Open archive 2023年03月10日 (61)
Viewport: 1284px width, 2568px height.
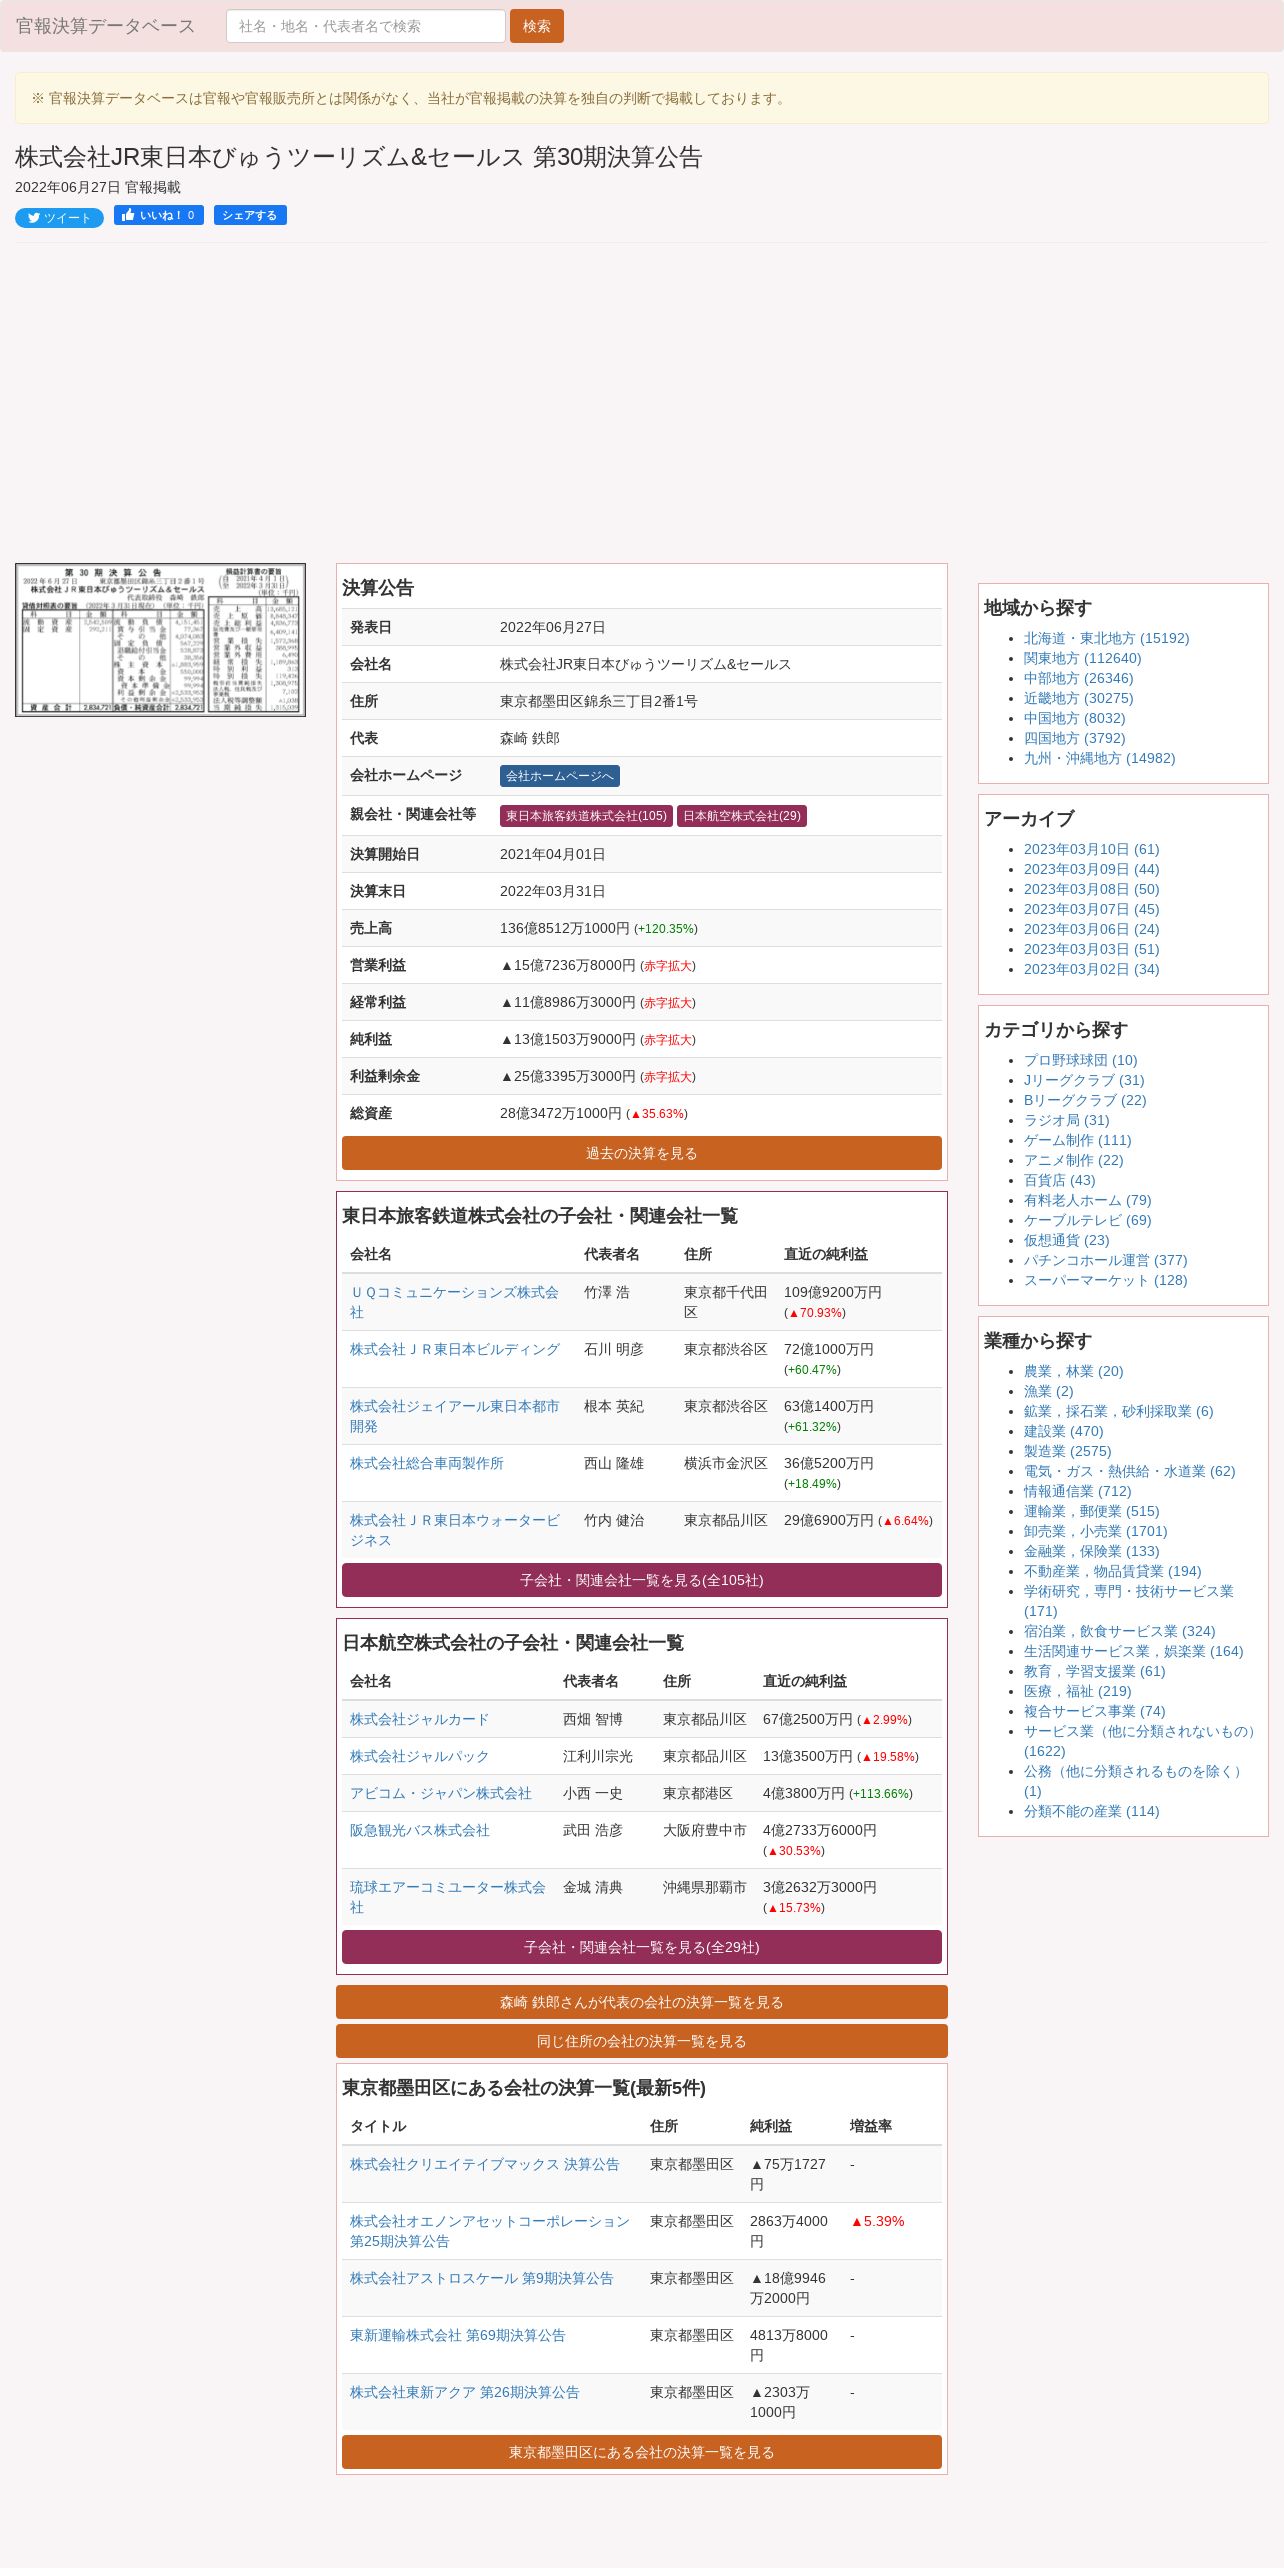coord(1091,849)
